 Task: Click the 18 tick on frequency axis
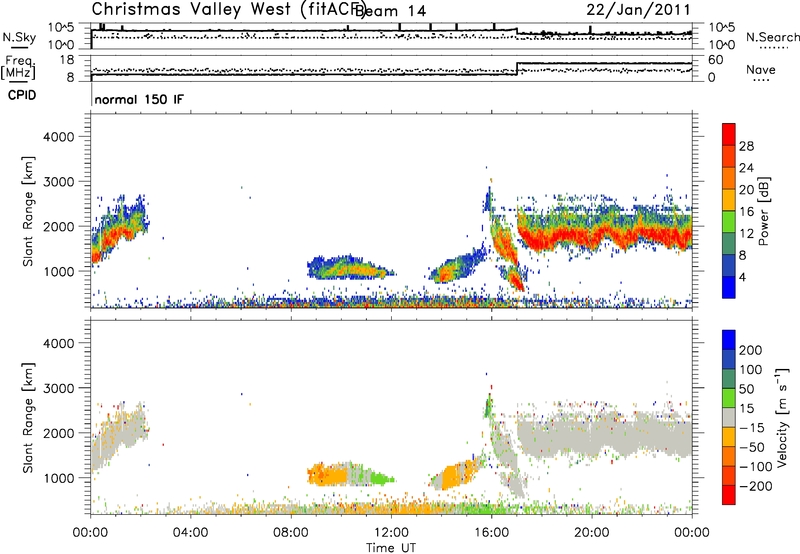(67, 60)
